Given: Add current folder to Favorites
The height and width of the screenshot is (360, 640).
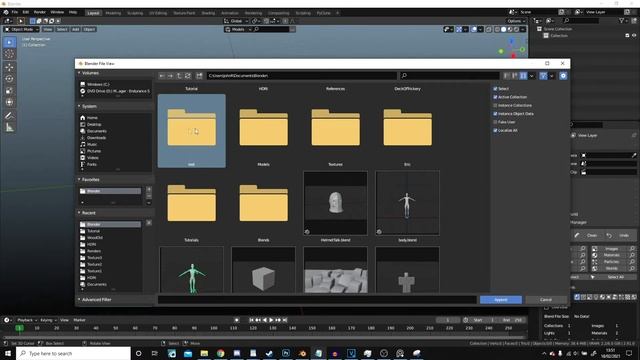Looking at the screenshot, I should [x=149, y=189].
